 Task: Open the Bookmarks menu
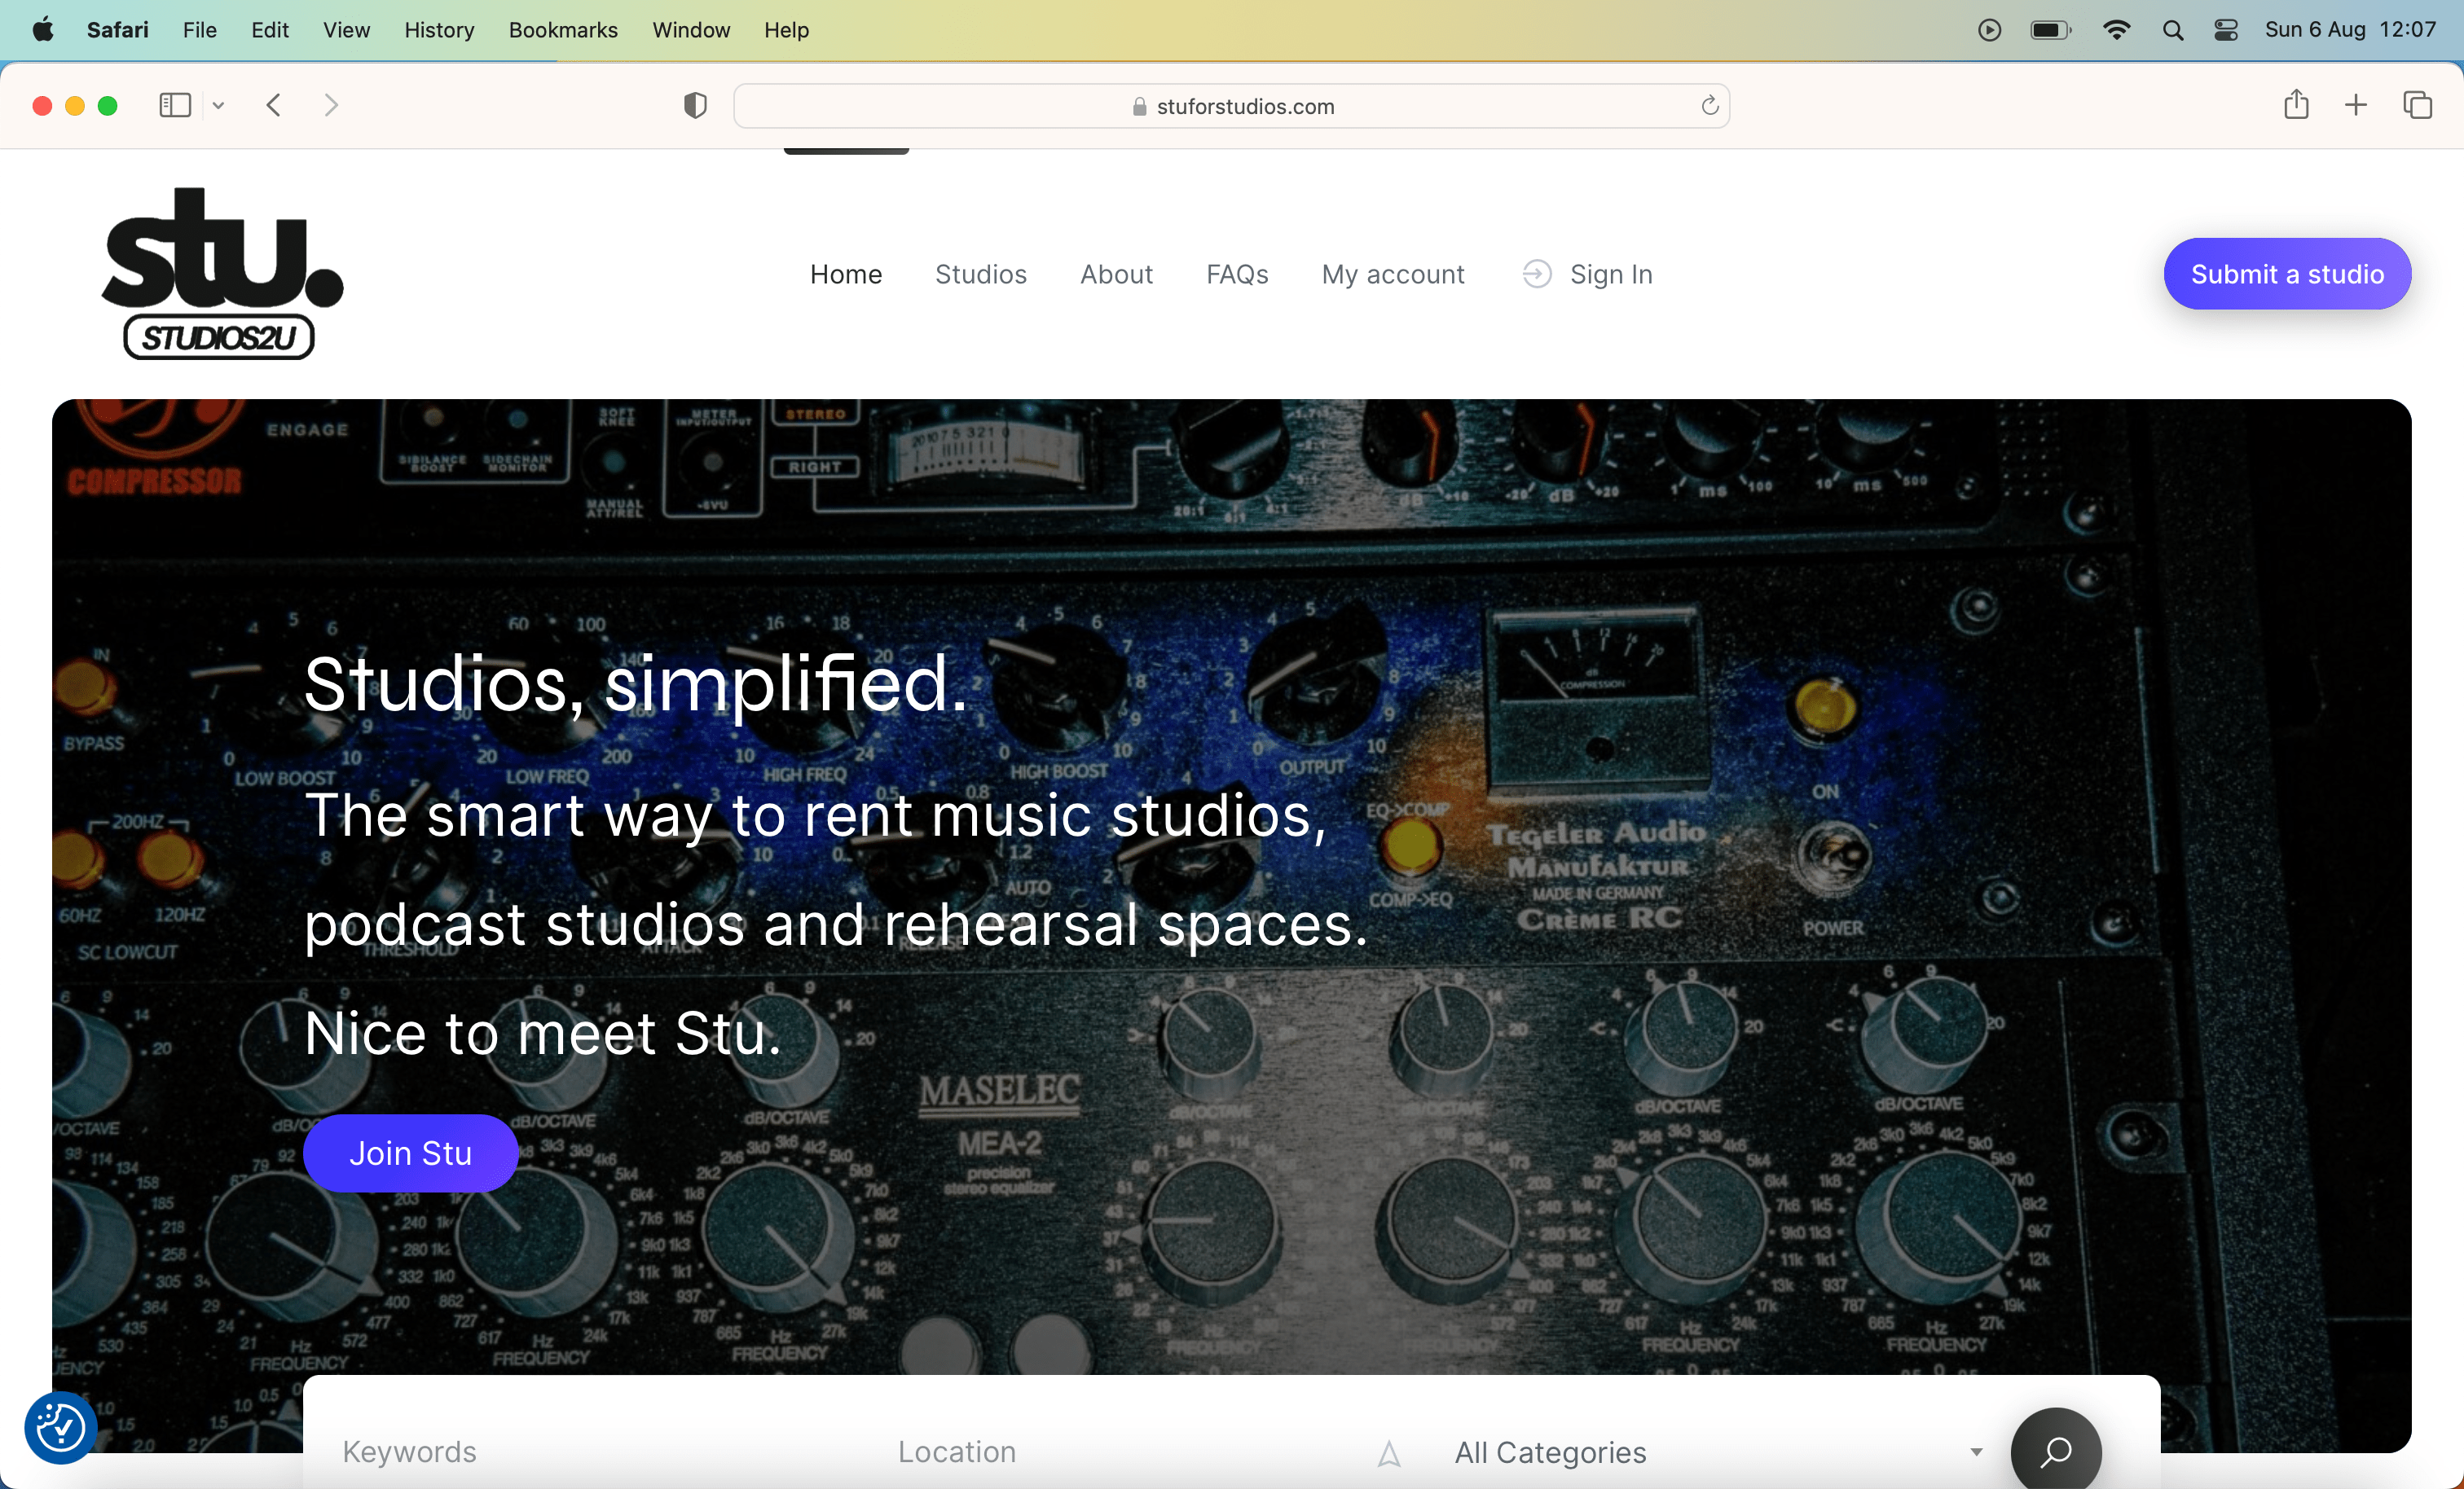[563, 30]
